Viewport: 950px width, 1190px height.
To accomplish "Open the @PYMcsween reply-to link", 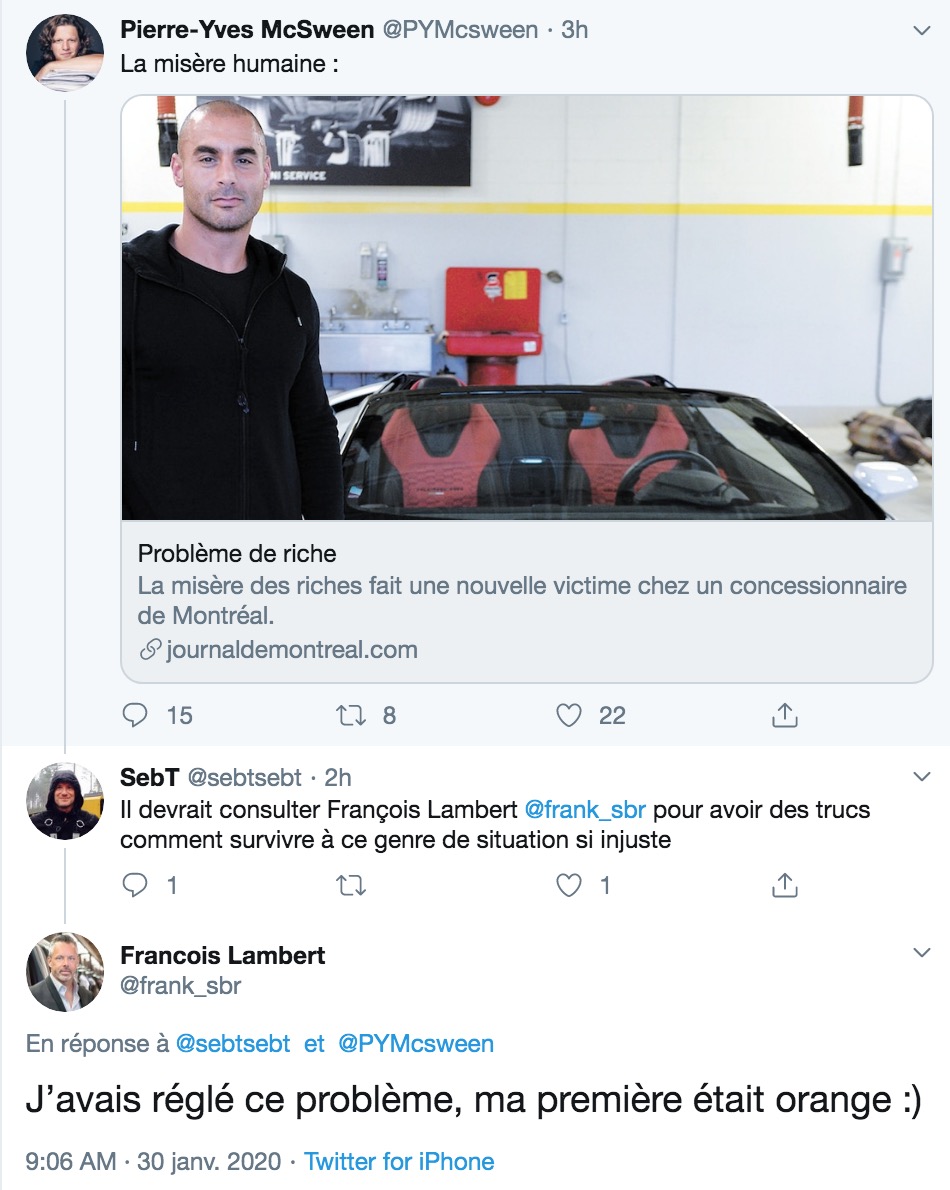I will pyautogui.click(x=416, y=1044).
